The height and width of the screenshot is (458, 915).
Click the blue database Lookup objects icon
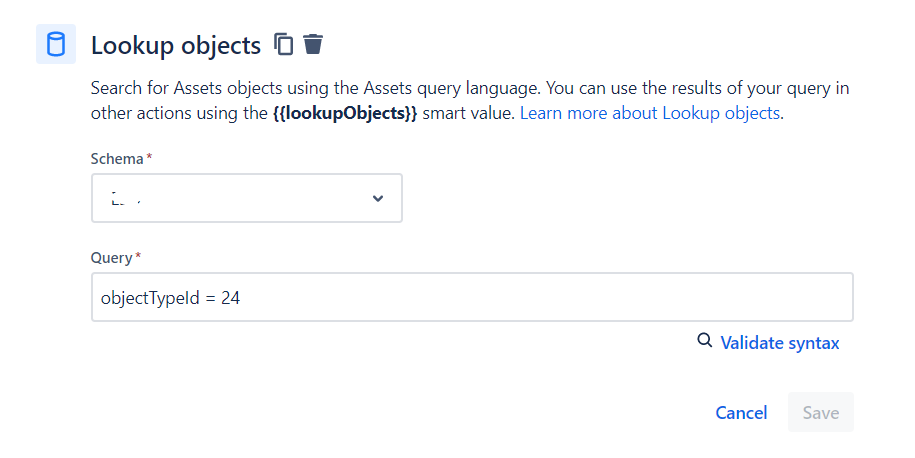pos(56,44)
